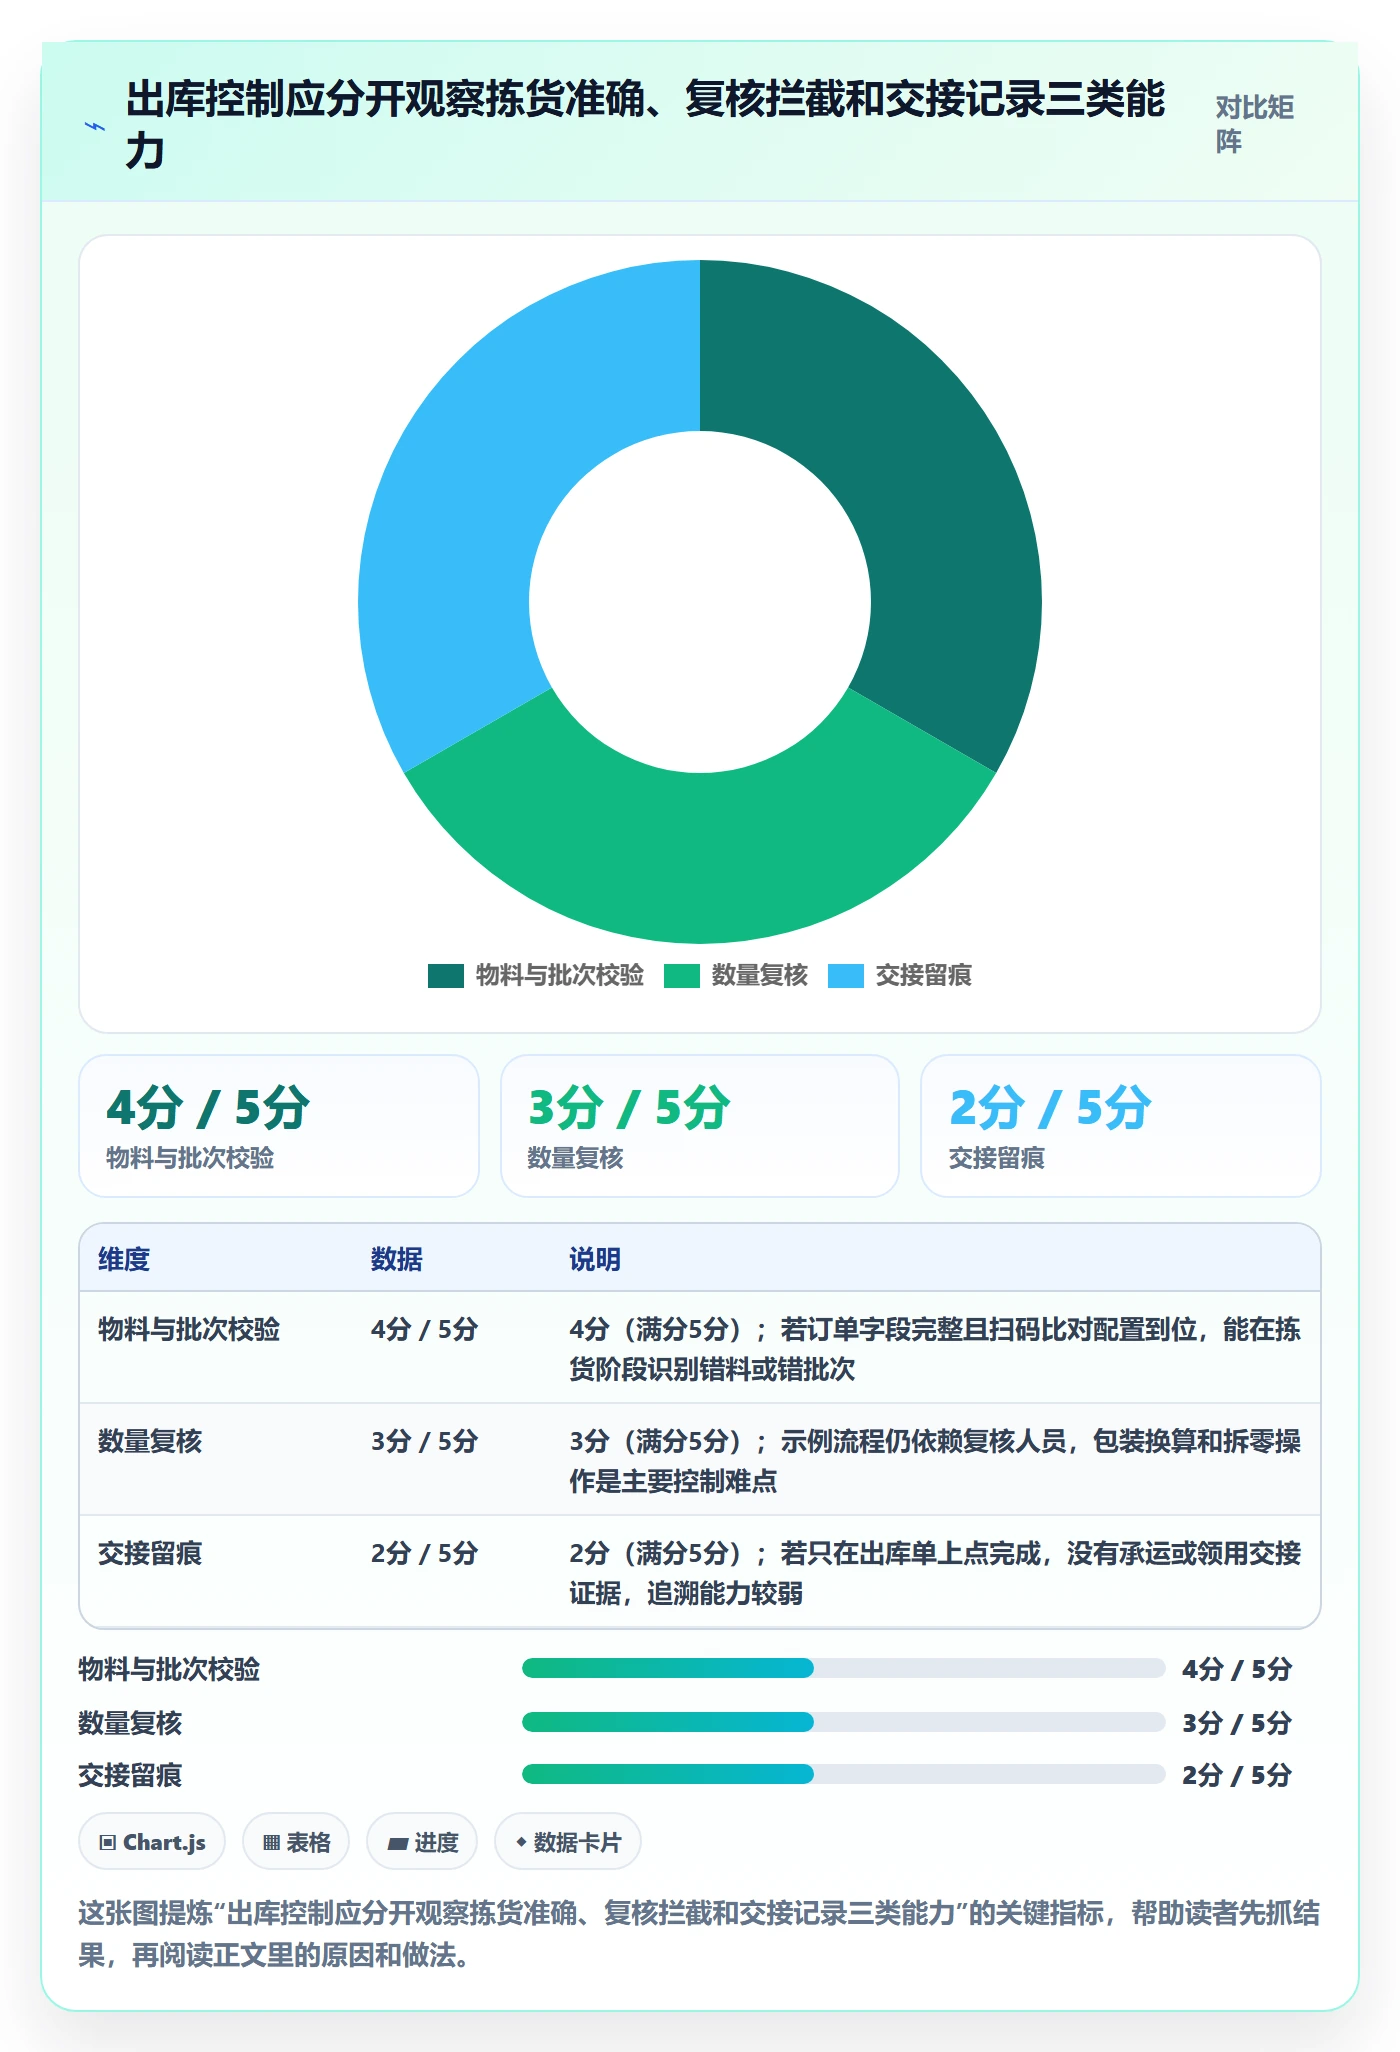Click the bar icon in 进度 chip
1400x2052 pixels.
coord(397,1843)
